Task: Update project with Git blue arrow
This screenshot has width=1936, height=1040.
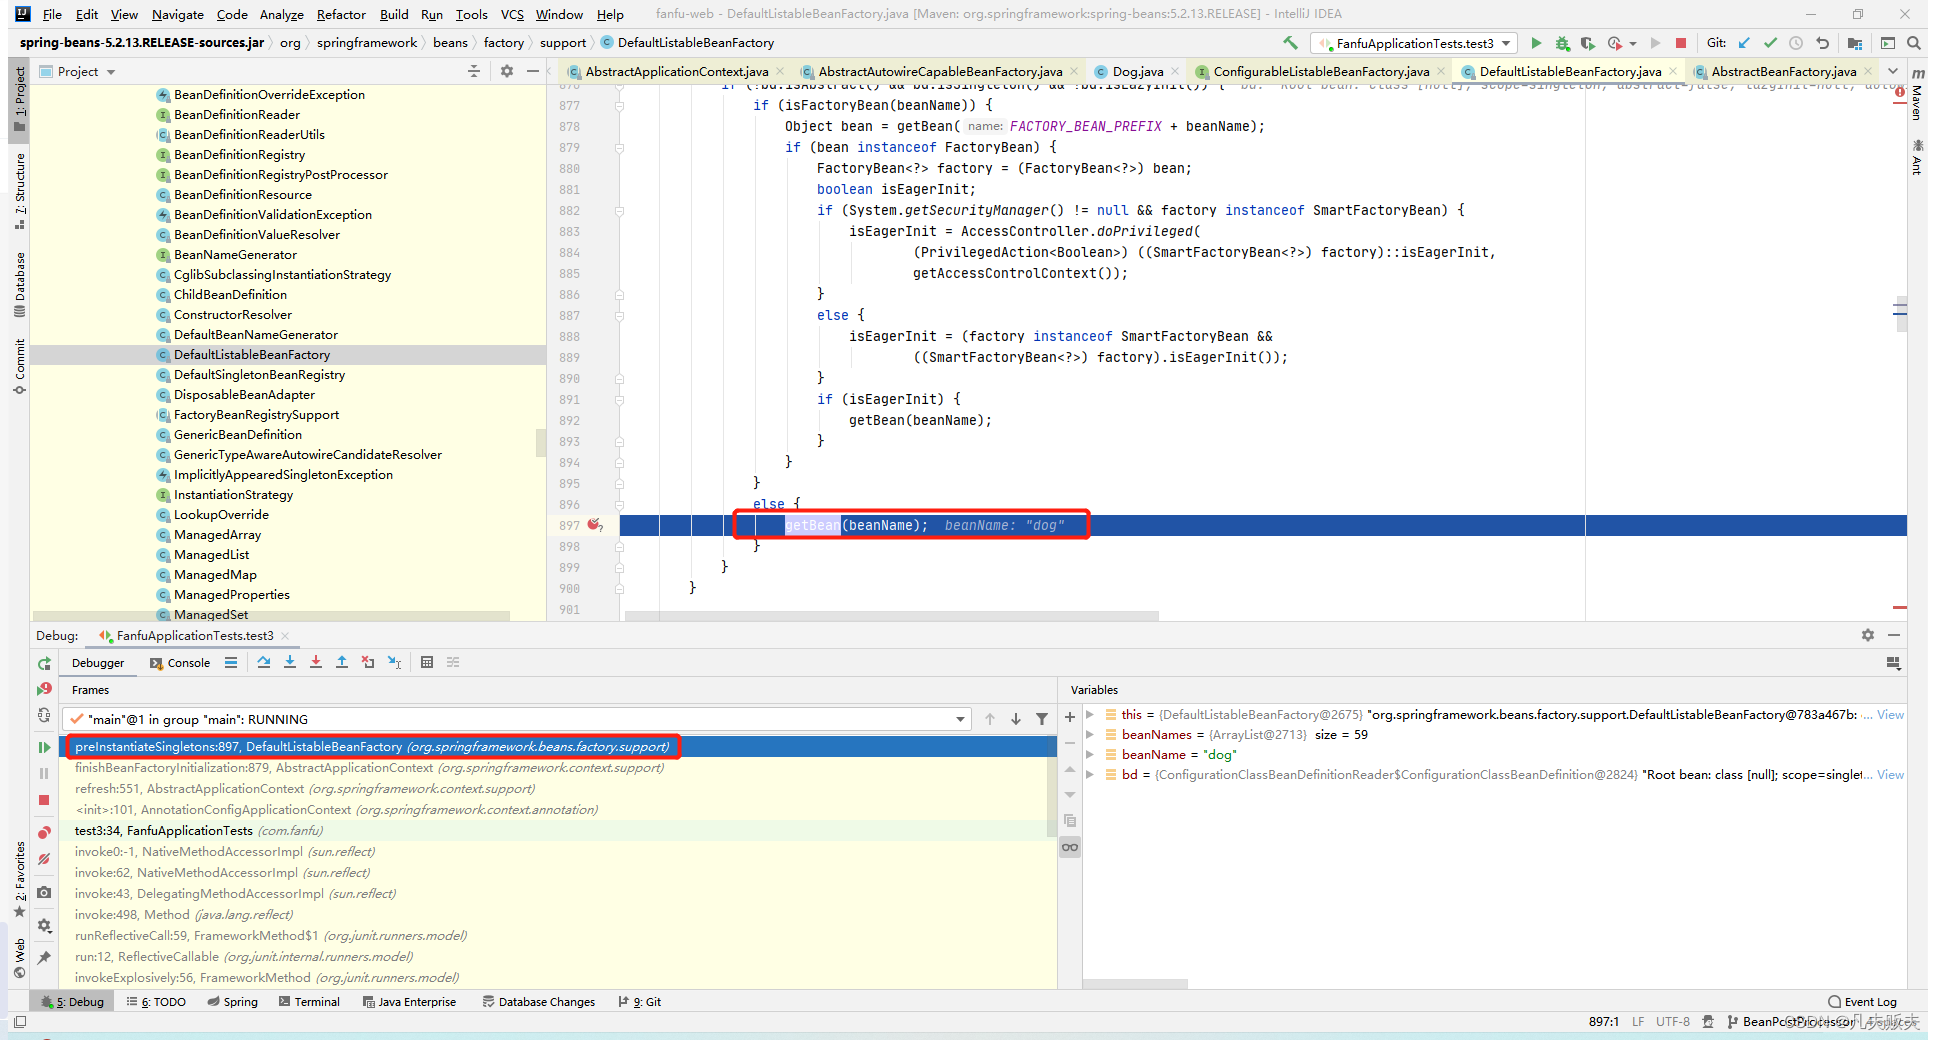Action: pyautogui.click(x=1744, y=43)
